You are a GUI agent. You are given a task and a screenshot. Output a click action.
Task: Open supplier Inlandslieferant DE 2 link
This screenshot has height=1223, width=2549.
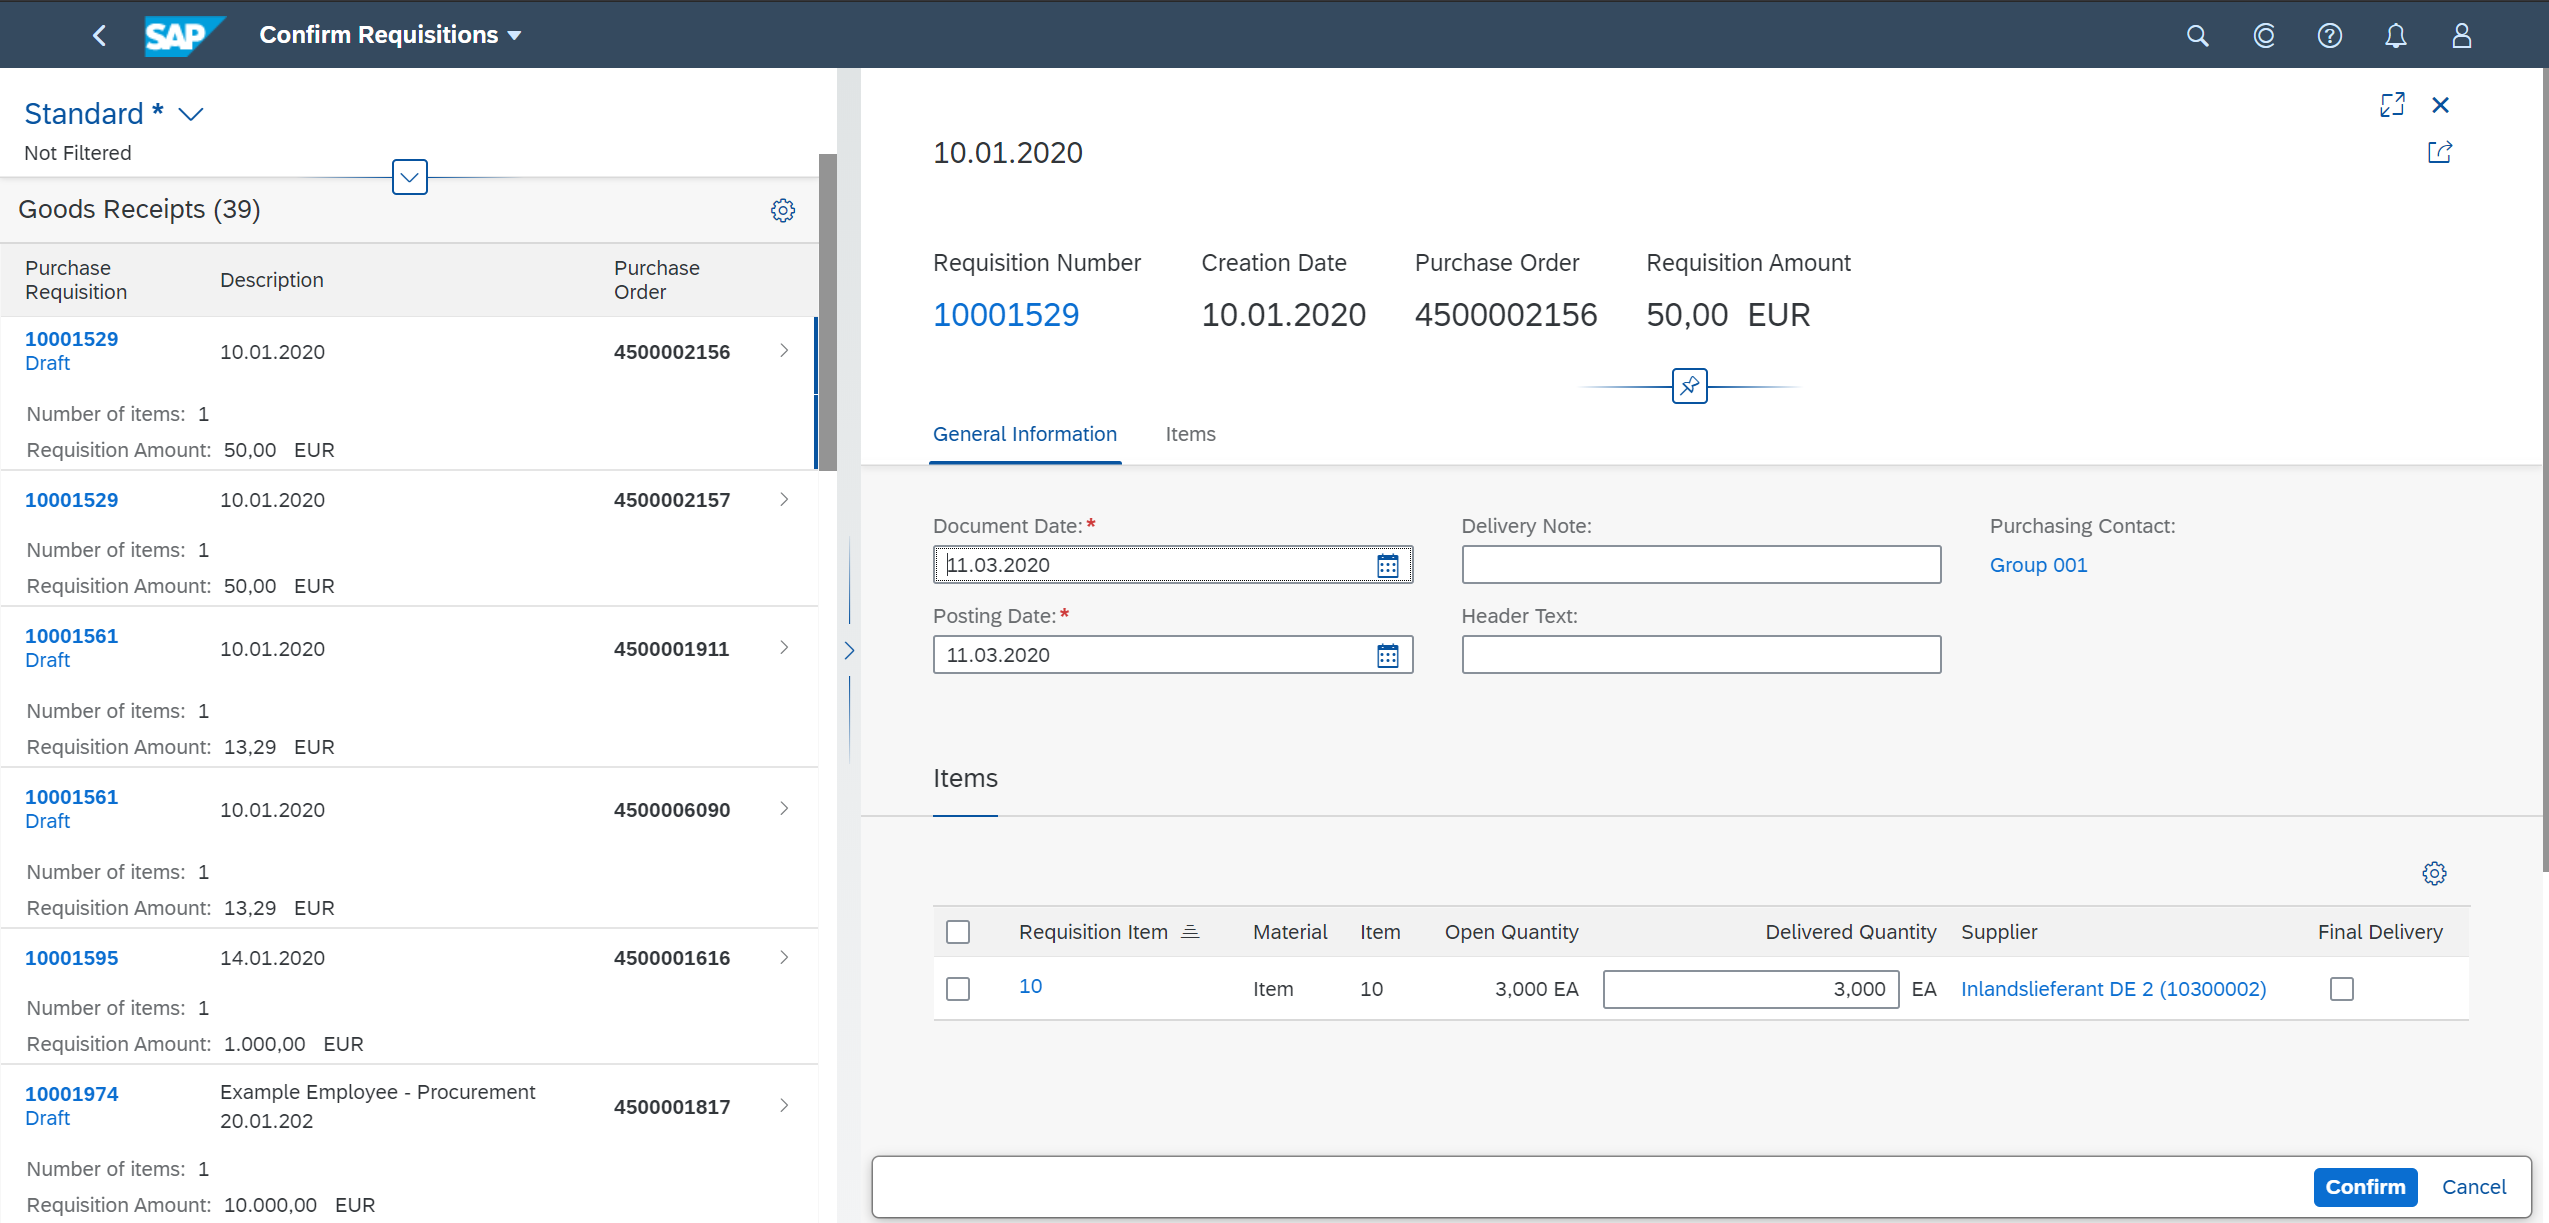pyautogui.click(x=2113, y=989)
